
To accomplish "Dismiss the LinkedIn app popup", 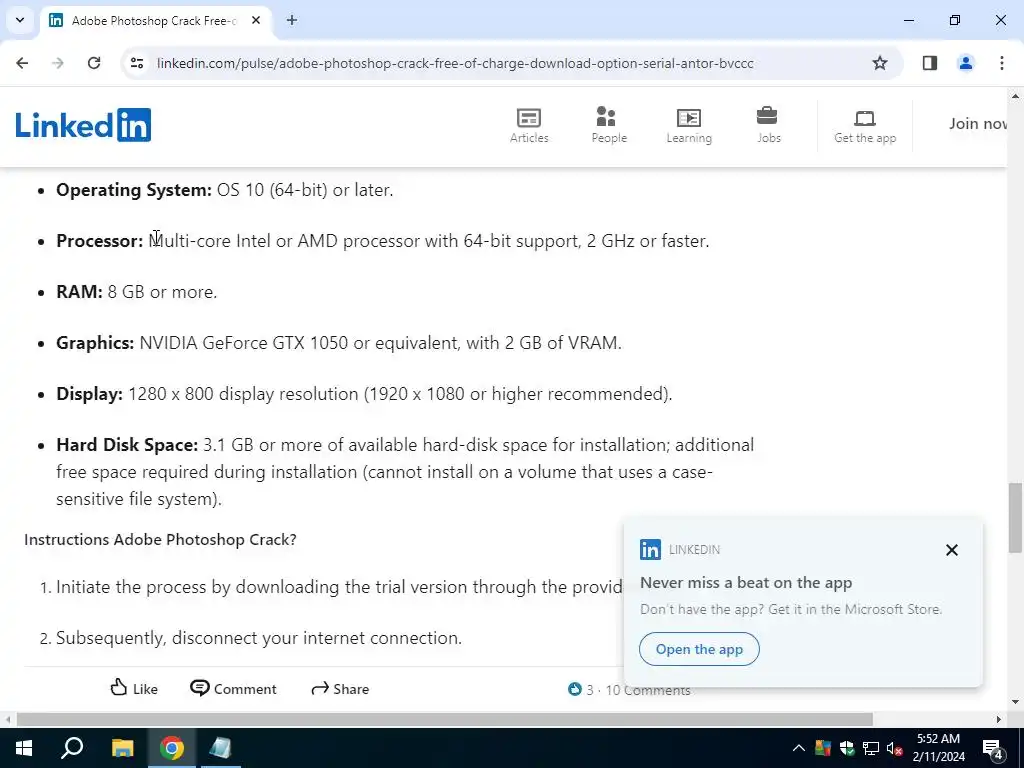I will 952,550.
